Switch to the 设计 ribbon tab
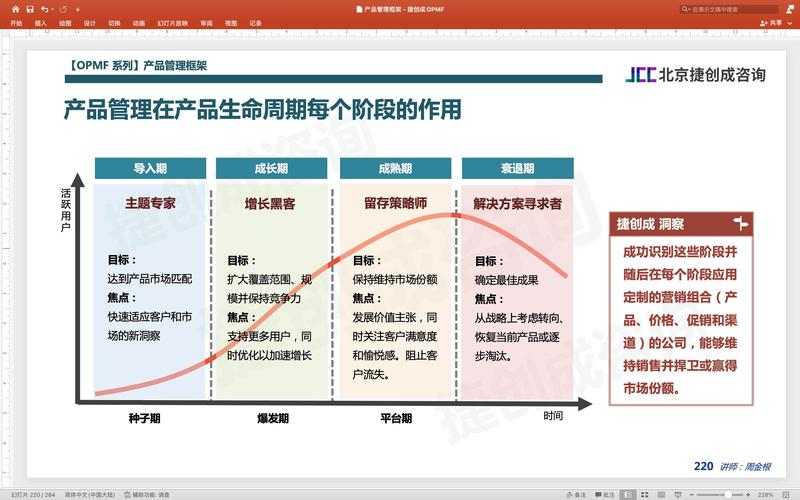Screen dimensions: 800x500 pos(90,23)
